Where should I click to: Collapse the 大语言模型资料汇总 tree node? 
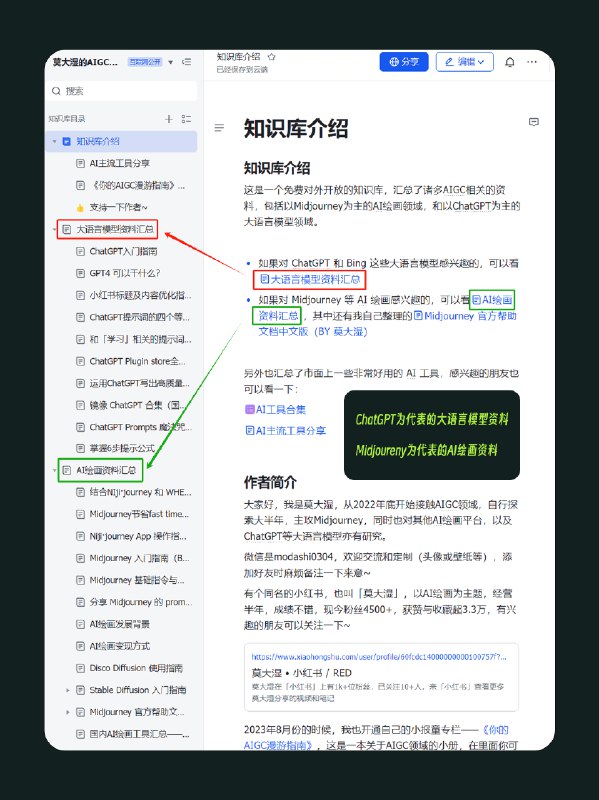click(x=54, y=230)
